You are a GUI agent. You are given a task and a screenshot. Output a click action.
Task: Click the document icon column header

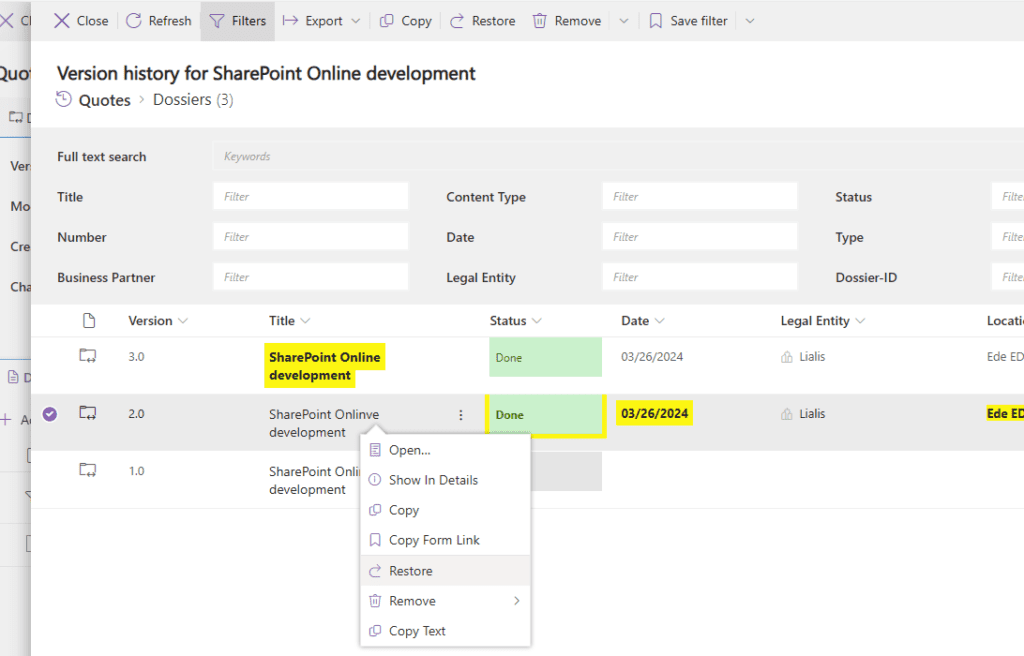[x=88, y=320]
